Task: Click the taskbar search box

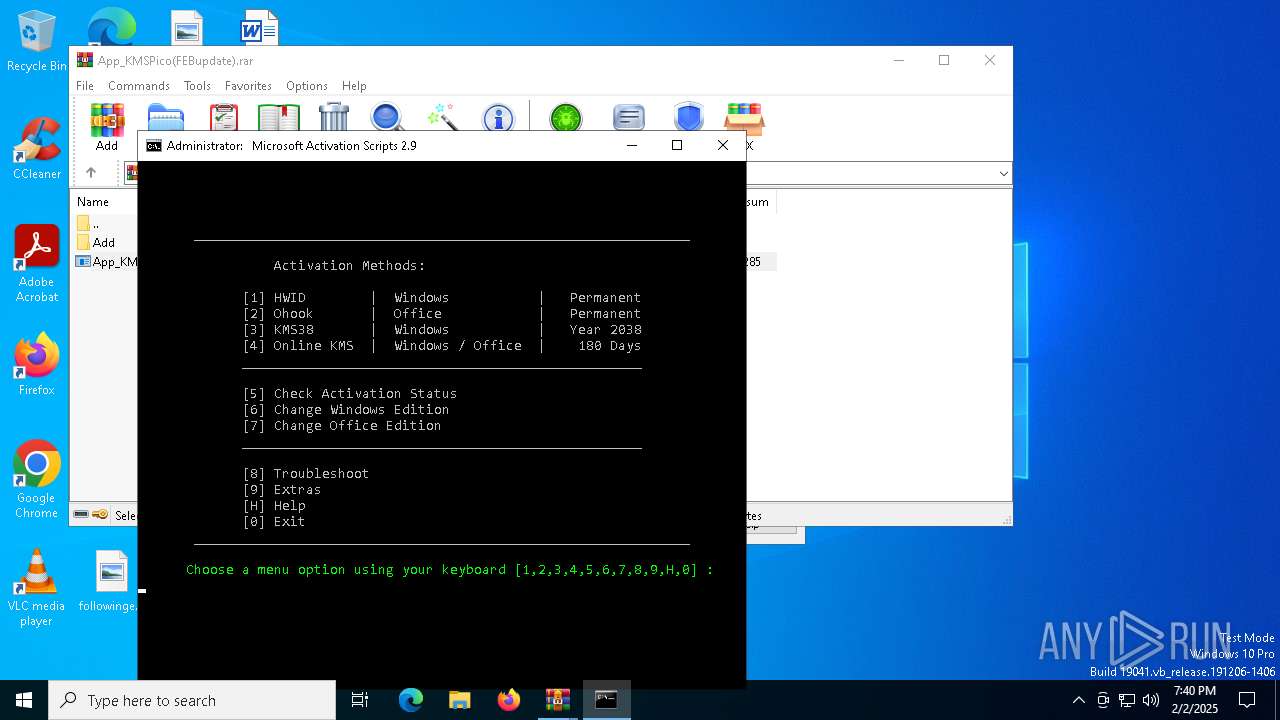Action: (x=192, y=700)
